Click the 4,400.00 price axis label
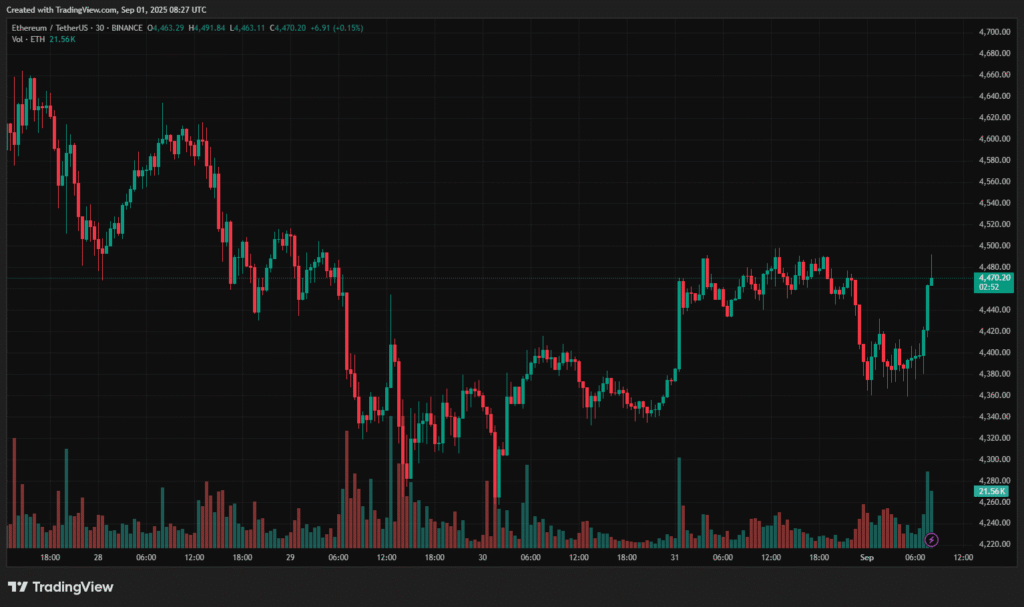 point(995,352)
